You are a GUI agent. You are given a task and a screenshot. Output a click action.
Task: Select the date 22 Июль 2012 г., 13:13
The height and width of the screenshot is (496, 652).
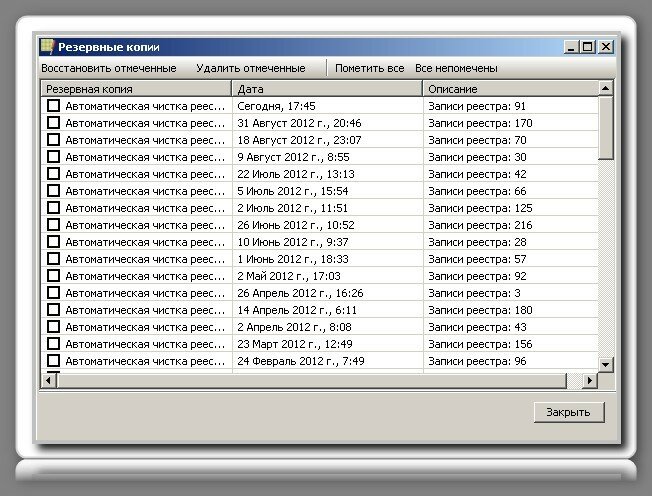pyautogui.click(x=296, y=174)
